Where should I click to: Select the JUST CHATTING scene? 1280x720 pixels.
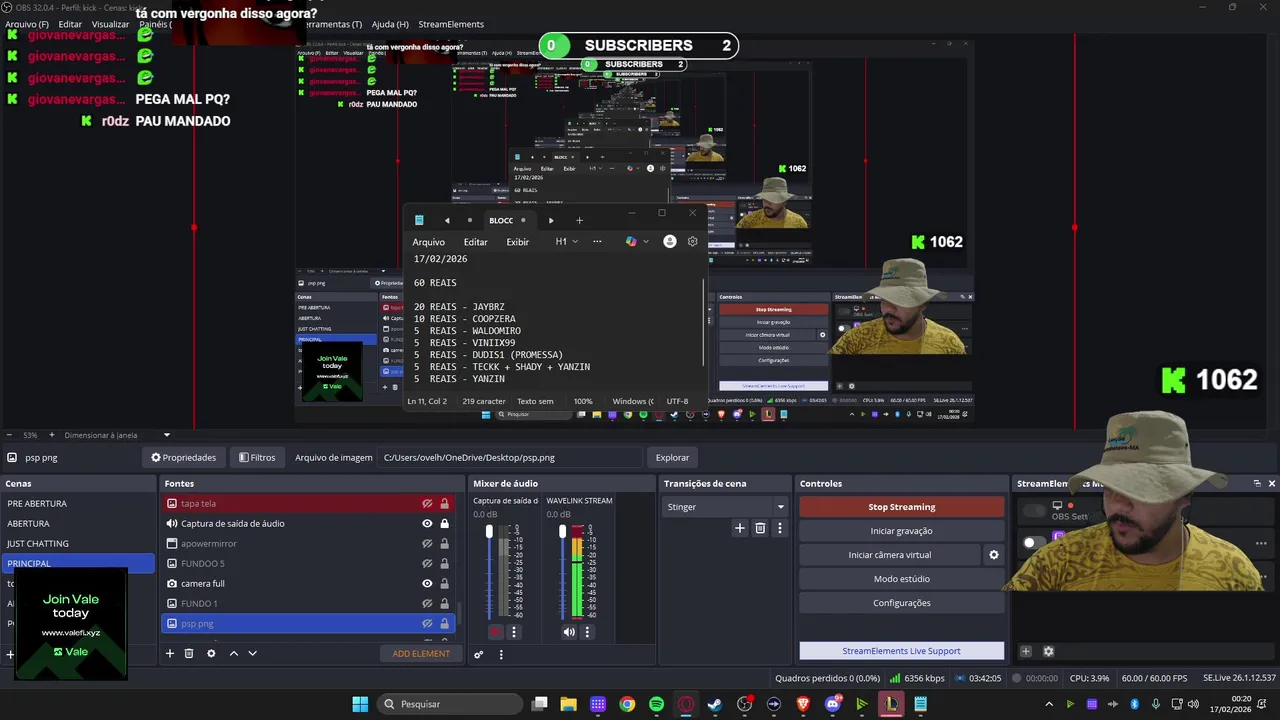[78, 543]
